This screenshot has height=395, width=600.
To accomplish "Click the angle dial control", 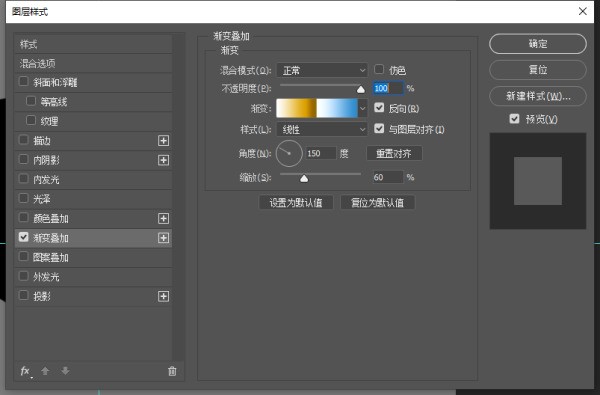I will [x=289, y=153].
